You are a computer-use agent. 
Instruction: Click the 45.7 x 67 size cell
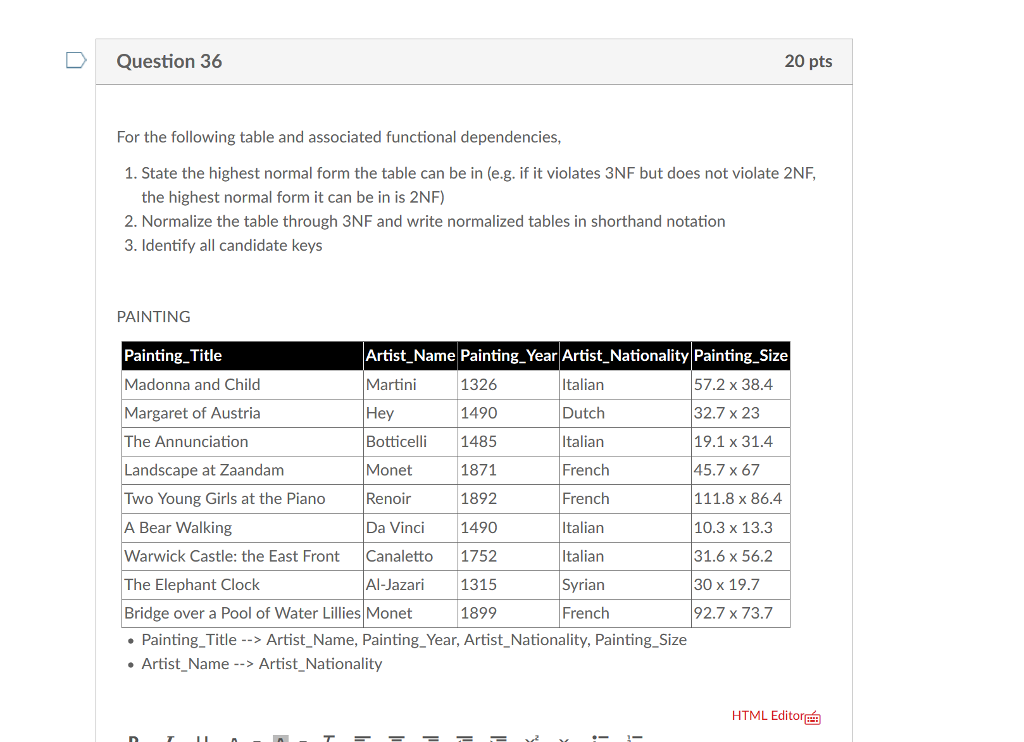[x=741, y=470]
